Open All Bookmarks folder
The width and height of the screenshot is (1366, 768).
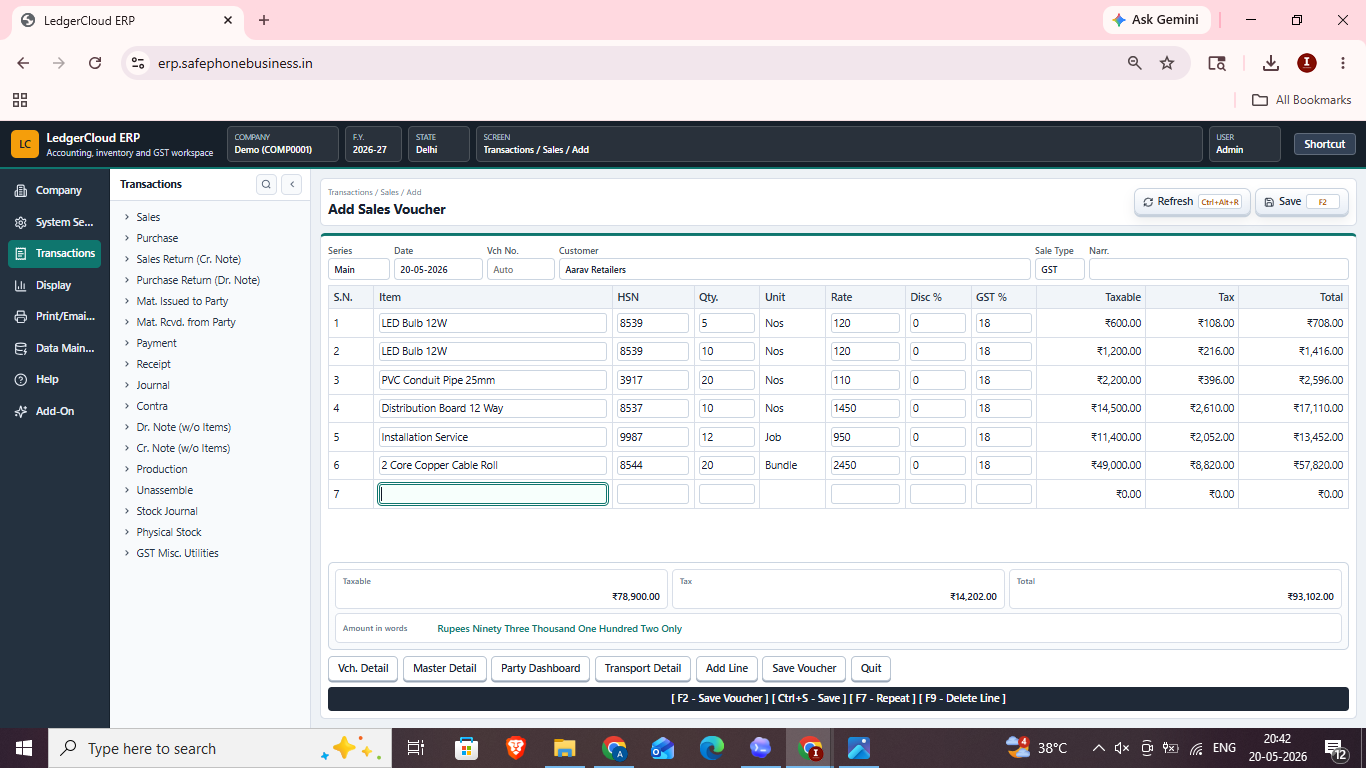coord(1302,100)
